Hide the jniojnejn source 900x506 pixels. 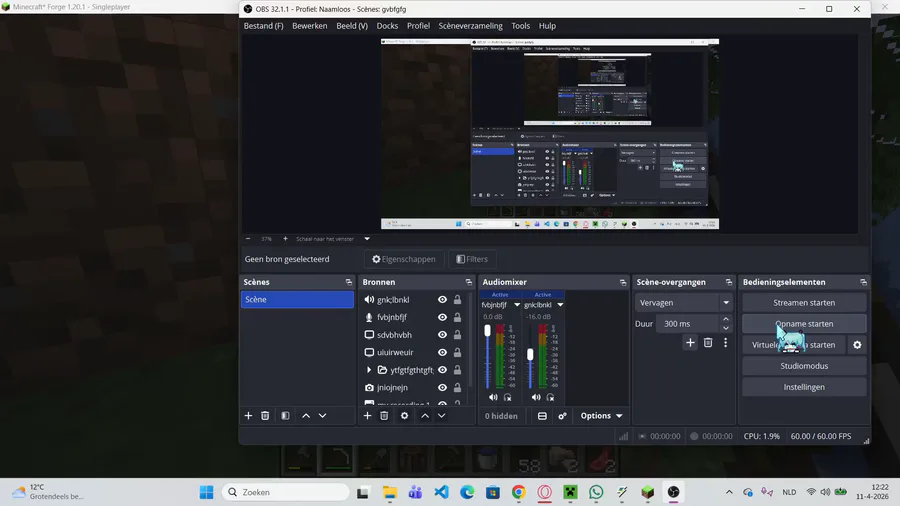(x=442, y=387)
